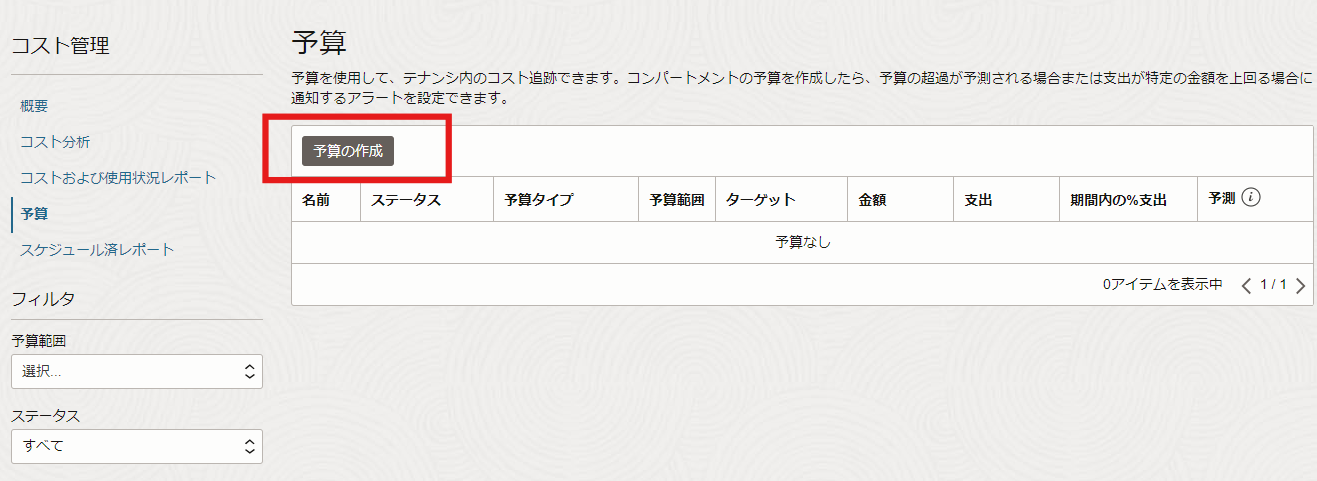Viewport: 1317px width, 481px height.
Task: Expand the ステータス filter dropdown showing すべて
Action: (x=137, y=446)
